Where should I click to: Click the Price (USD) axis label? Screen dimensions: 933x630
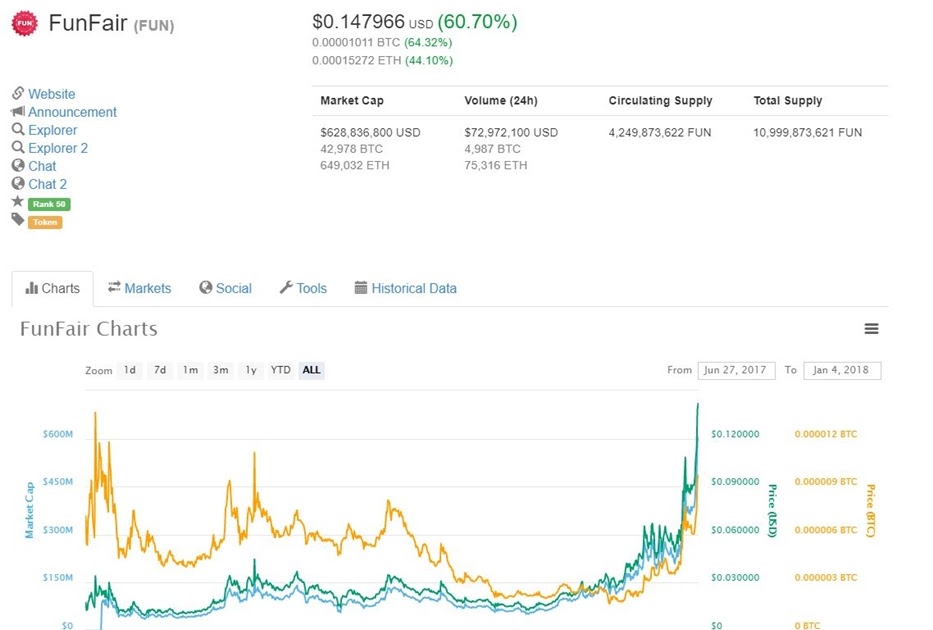772,510
